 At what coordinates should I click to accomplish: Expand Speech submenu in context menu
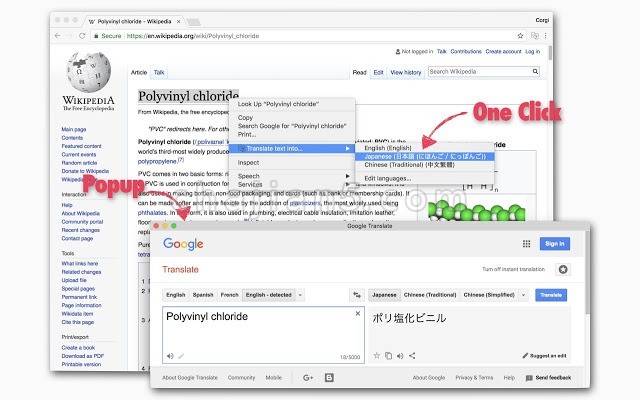(x=292, y=176)
